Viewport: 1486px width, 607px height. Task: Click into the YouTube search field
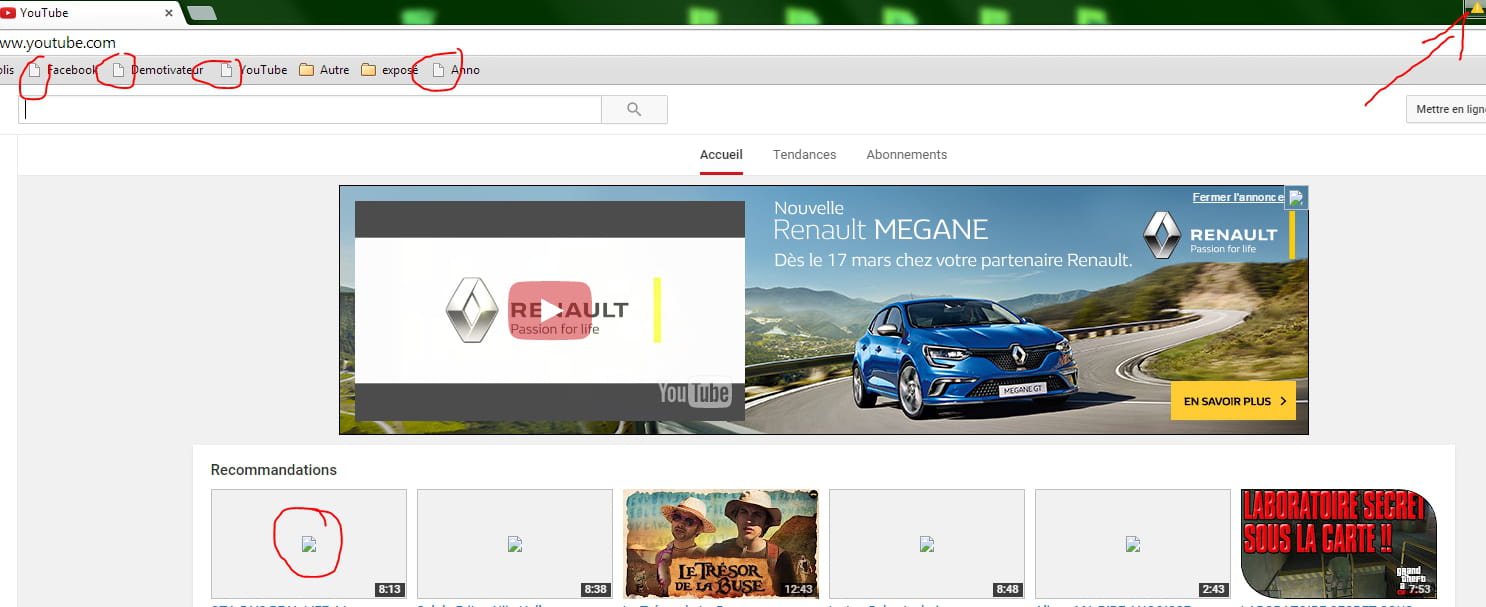pos(311,110)
